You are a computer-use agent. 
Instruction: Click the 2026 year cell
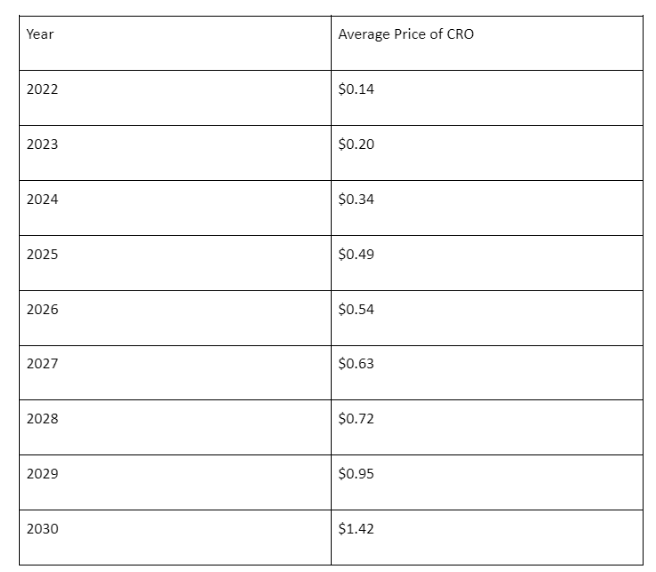click(43, 309)
